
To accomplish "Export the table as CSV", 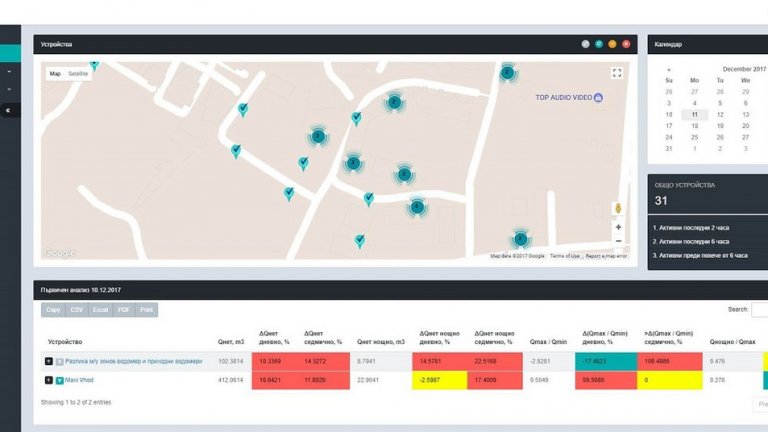I will 77,310.
